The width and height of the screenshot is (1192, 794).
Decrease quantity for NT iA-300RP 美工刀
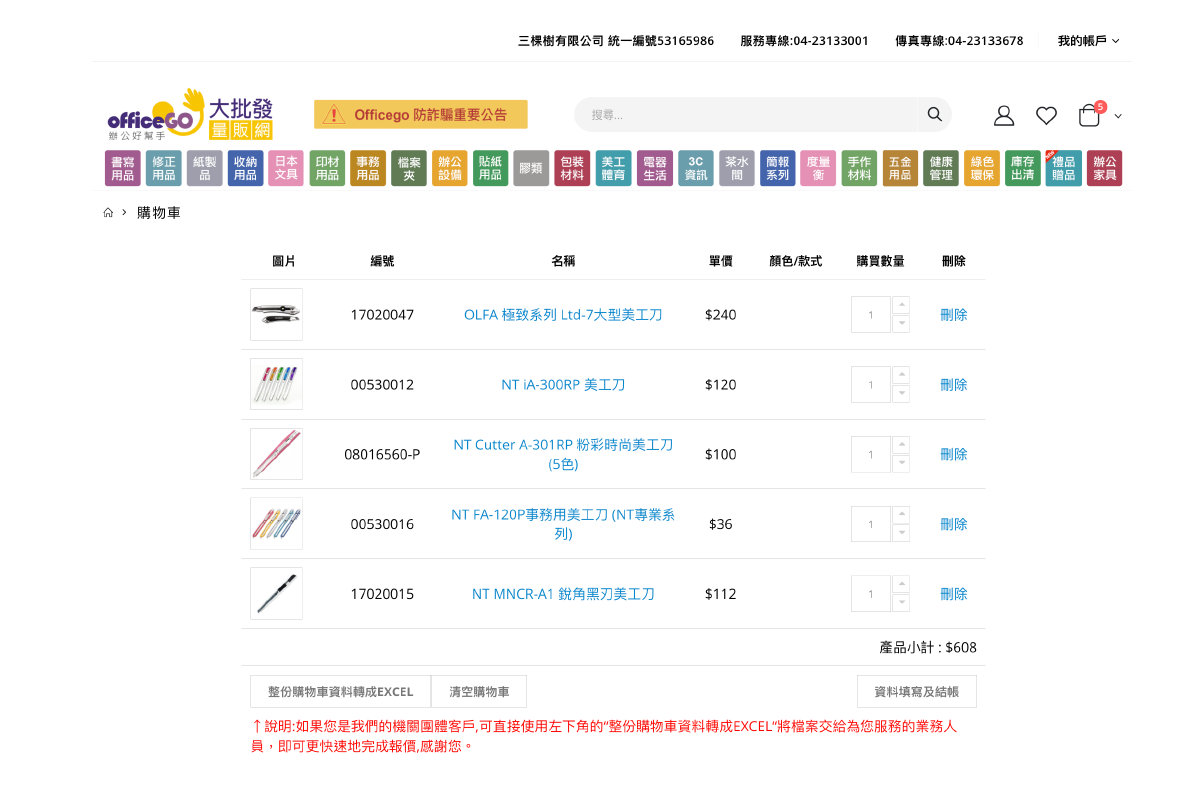(901, 393)
